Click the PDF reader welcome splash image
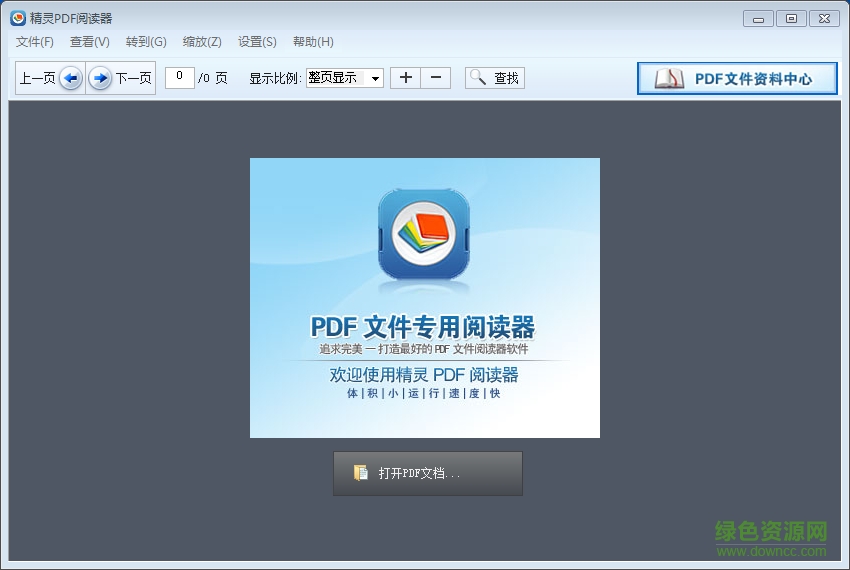Screen dimensions: 850x570 pos(425,297)
